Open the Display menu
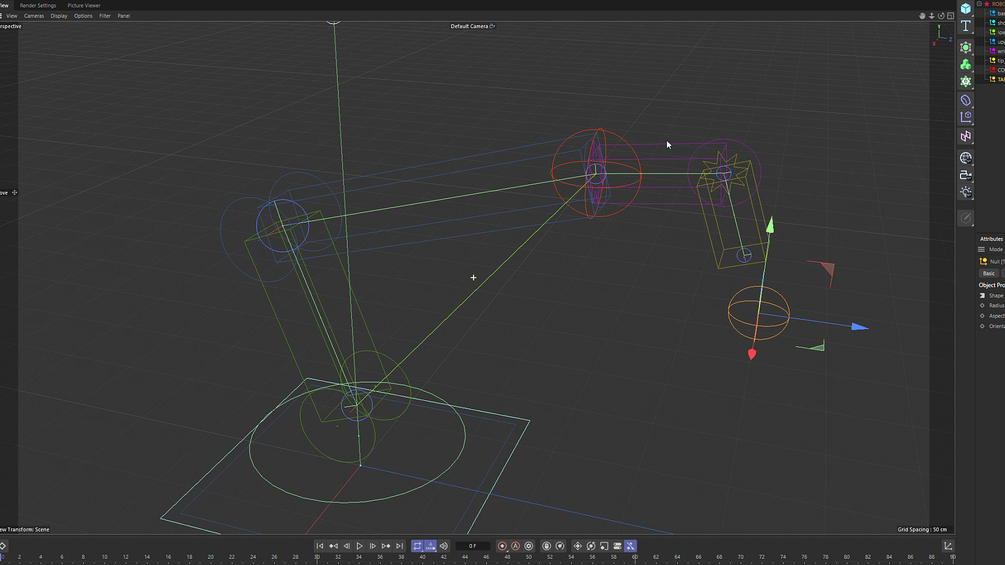 [x=59, y=16]
